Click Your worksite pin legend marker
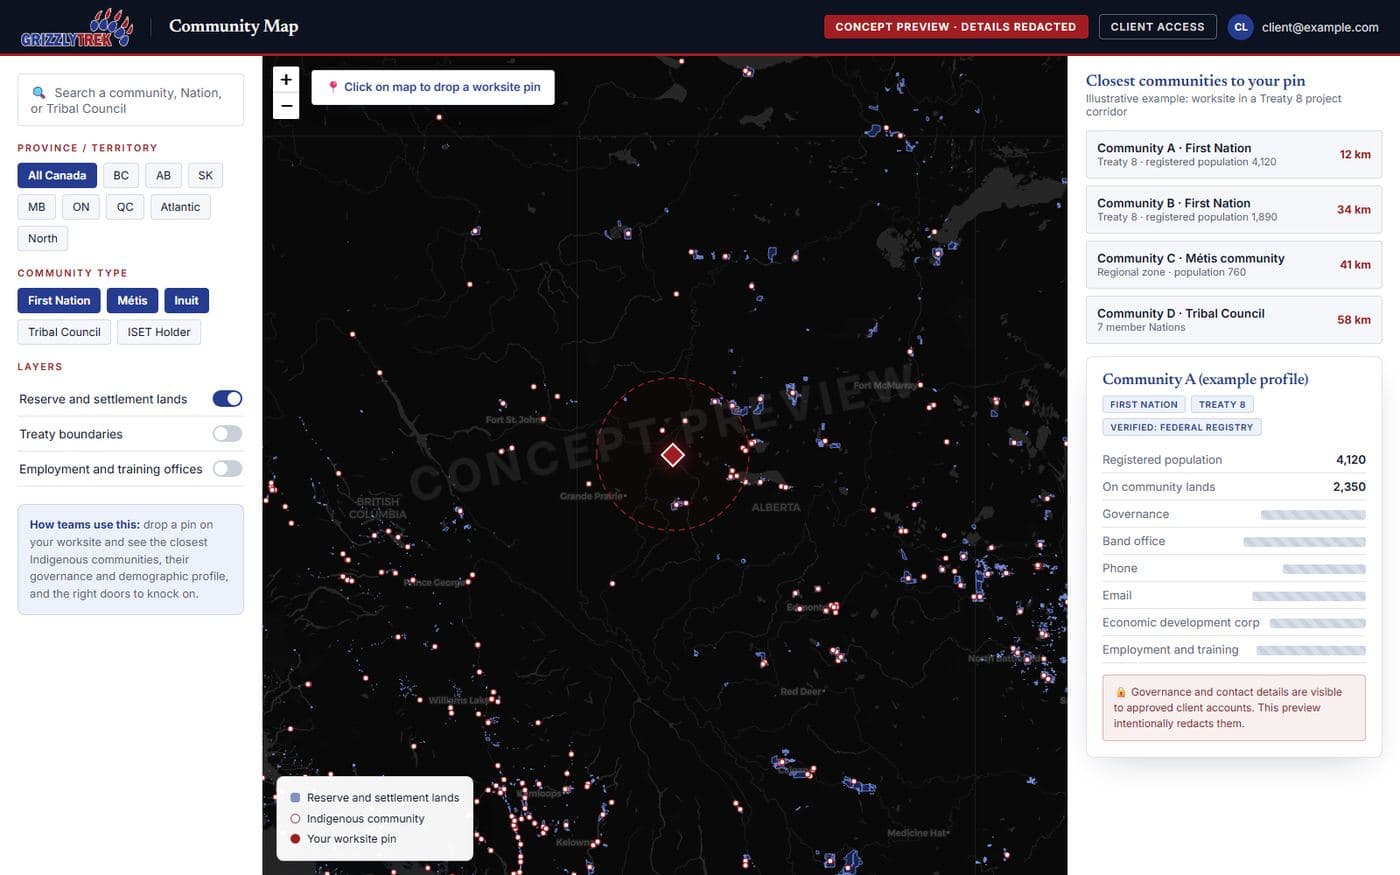 click(295, 839)
